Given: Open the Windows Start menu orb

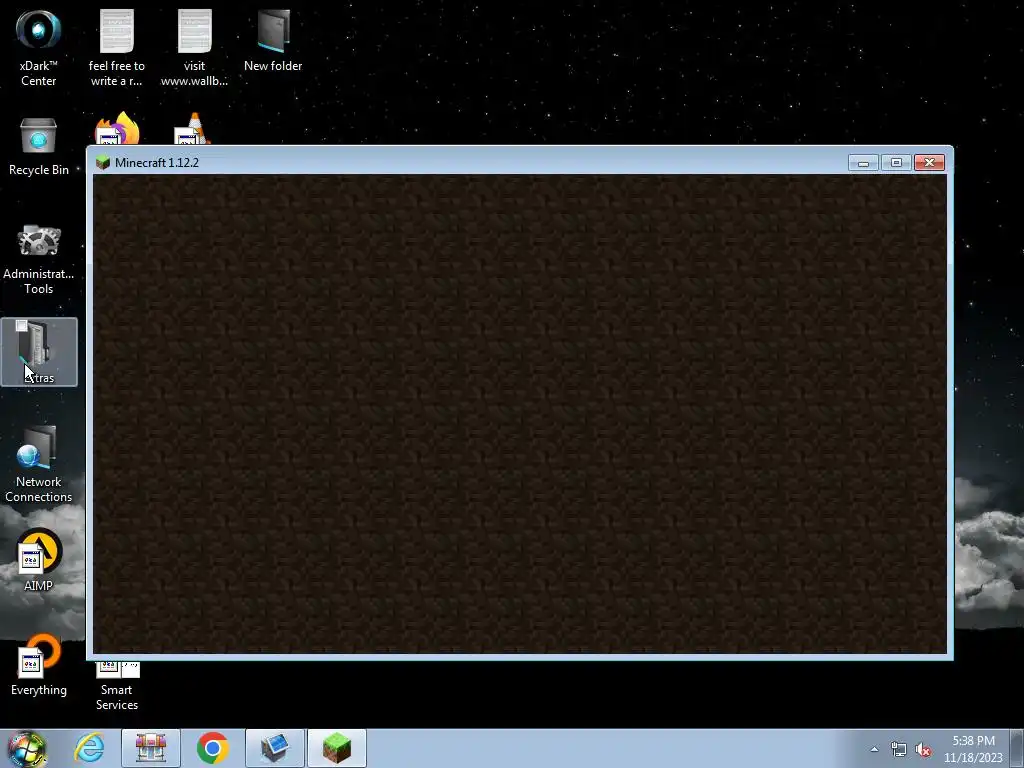Looking at the screenshot, I should pyautogui.click(x=27, y=748).
